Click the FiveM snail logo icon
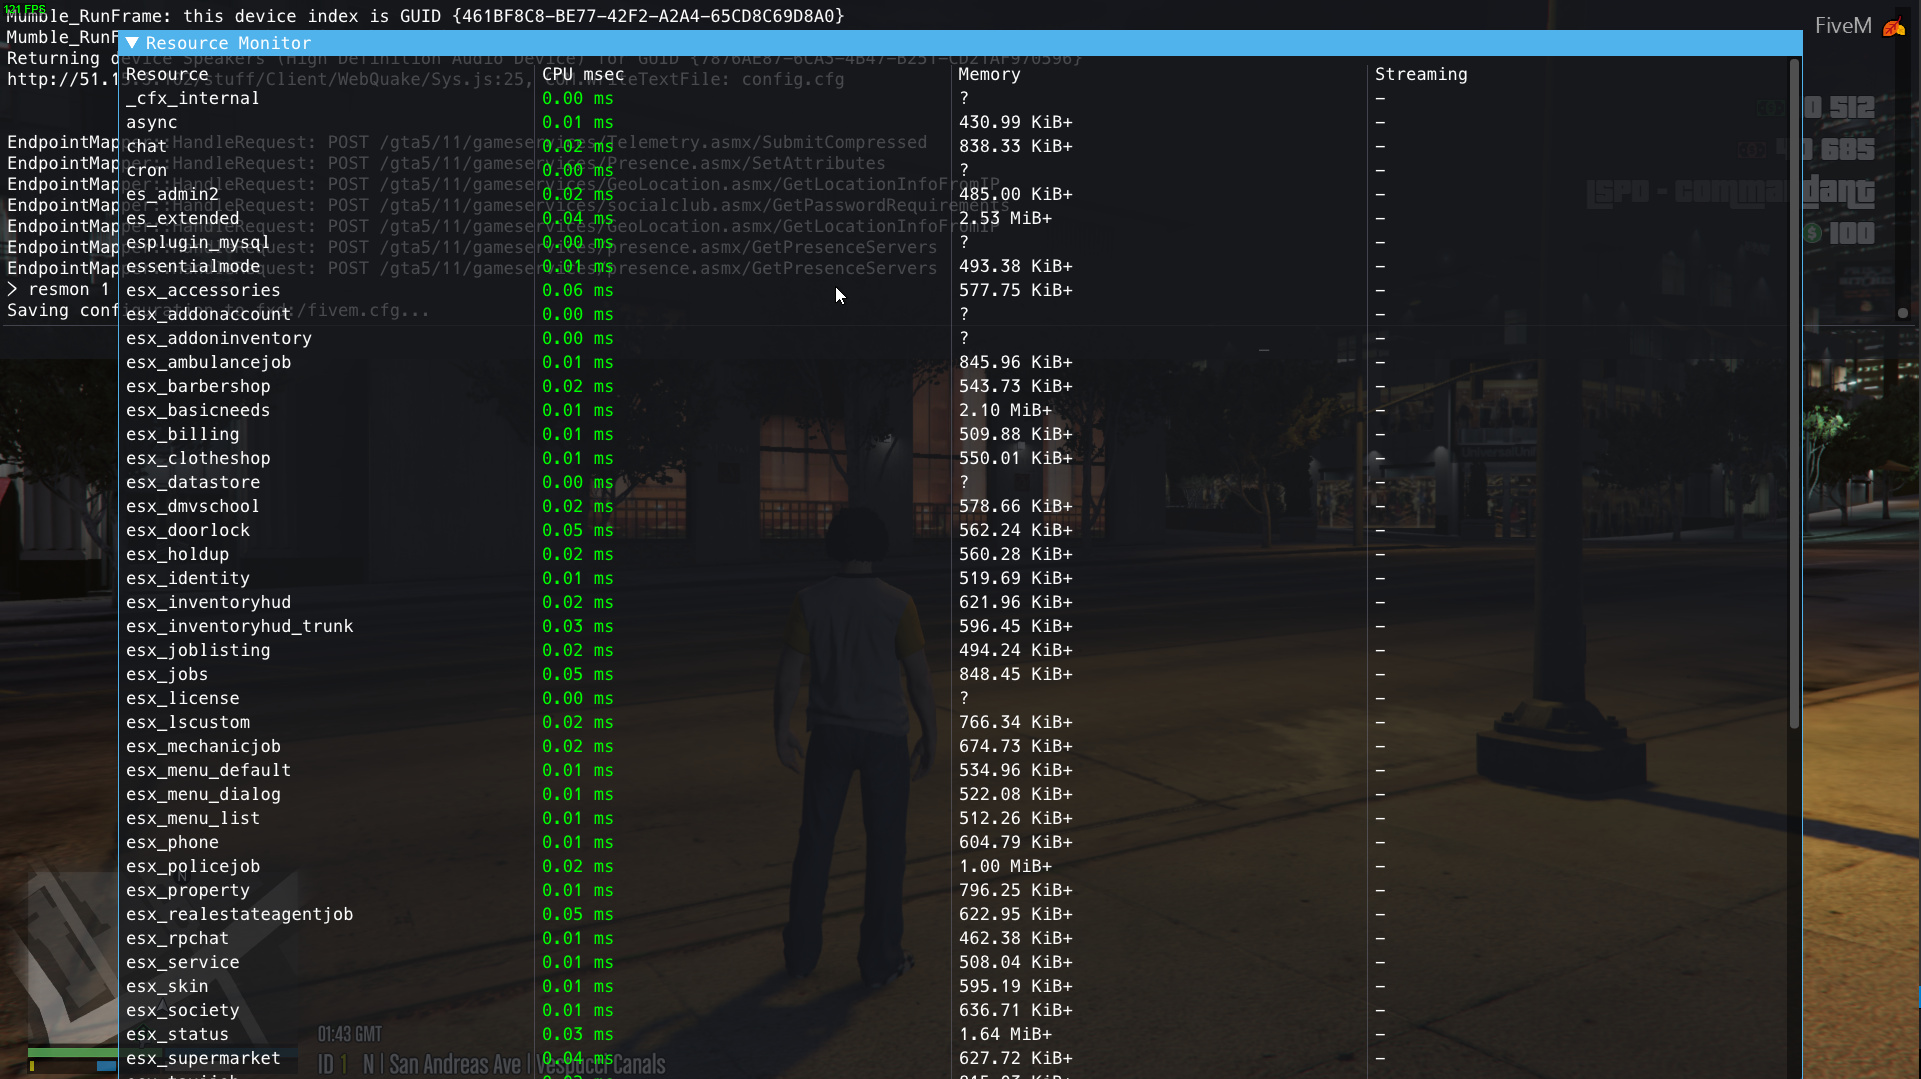Screen dimensions: 1921x1079 point(1894,26)
